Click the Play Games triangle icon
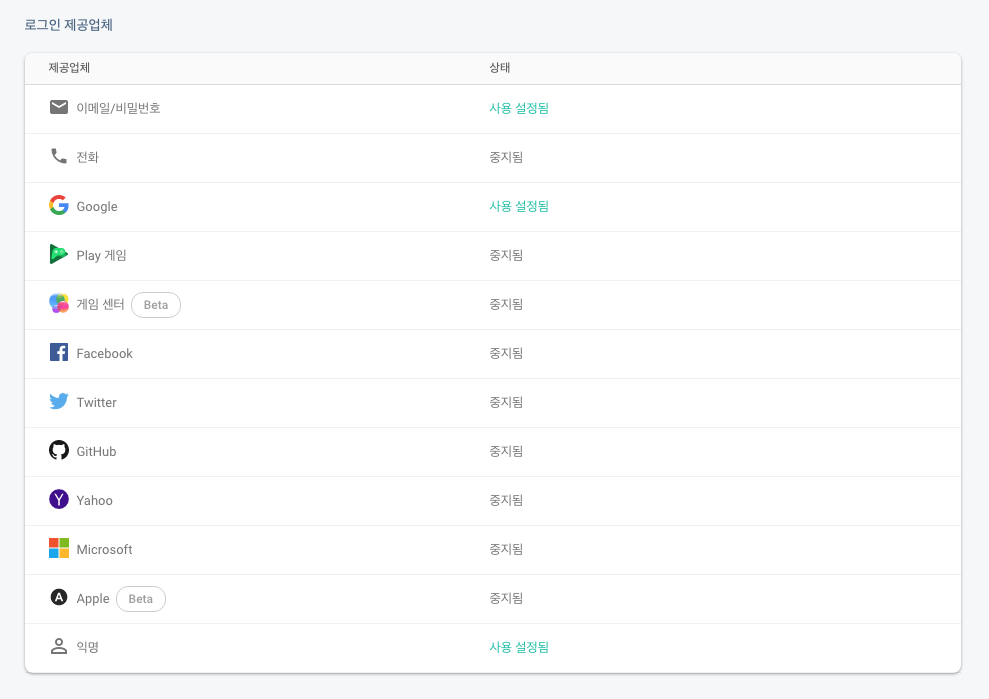989x699 pixels. click(x=59, y=254)
